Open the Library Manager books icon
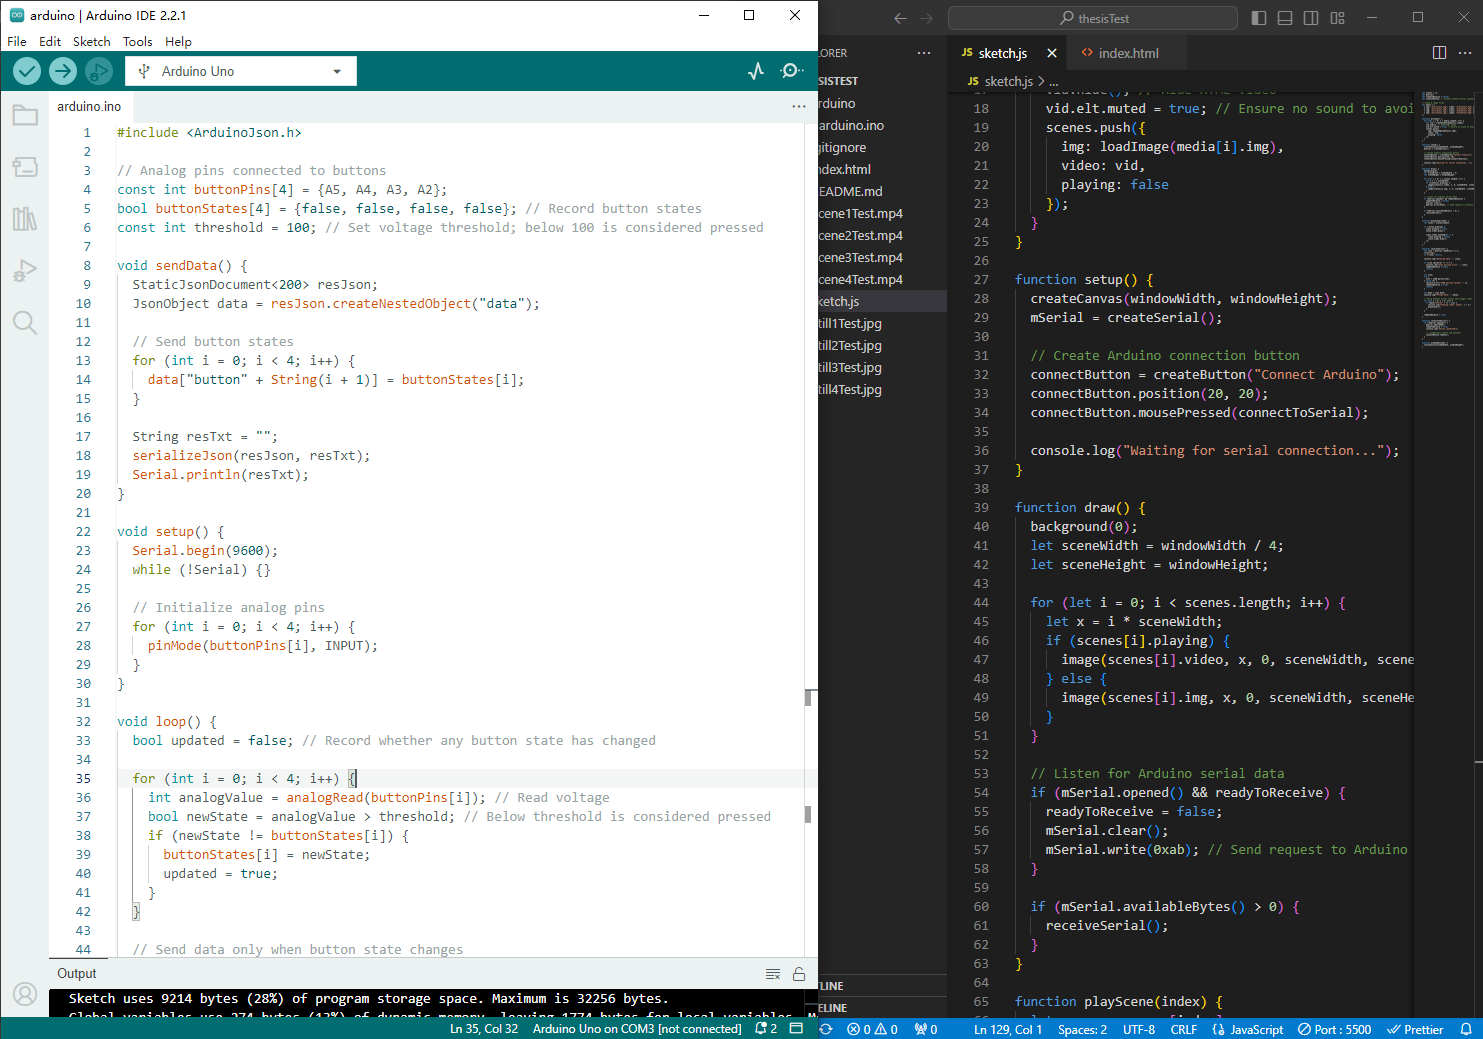The height and width of the screenshot is (1039, 1483). [x=25, y=219]
